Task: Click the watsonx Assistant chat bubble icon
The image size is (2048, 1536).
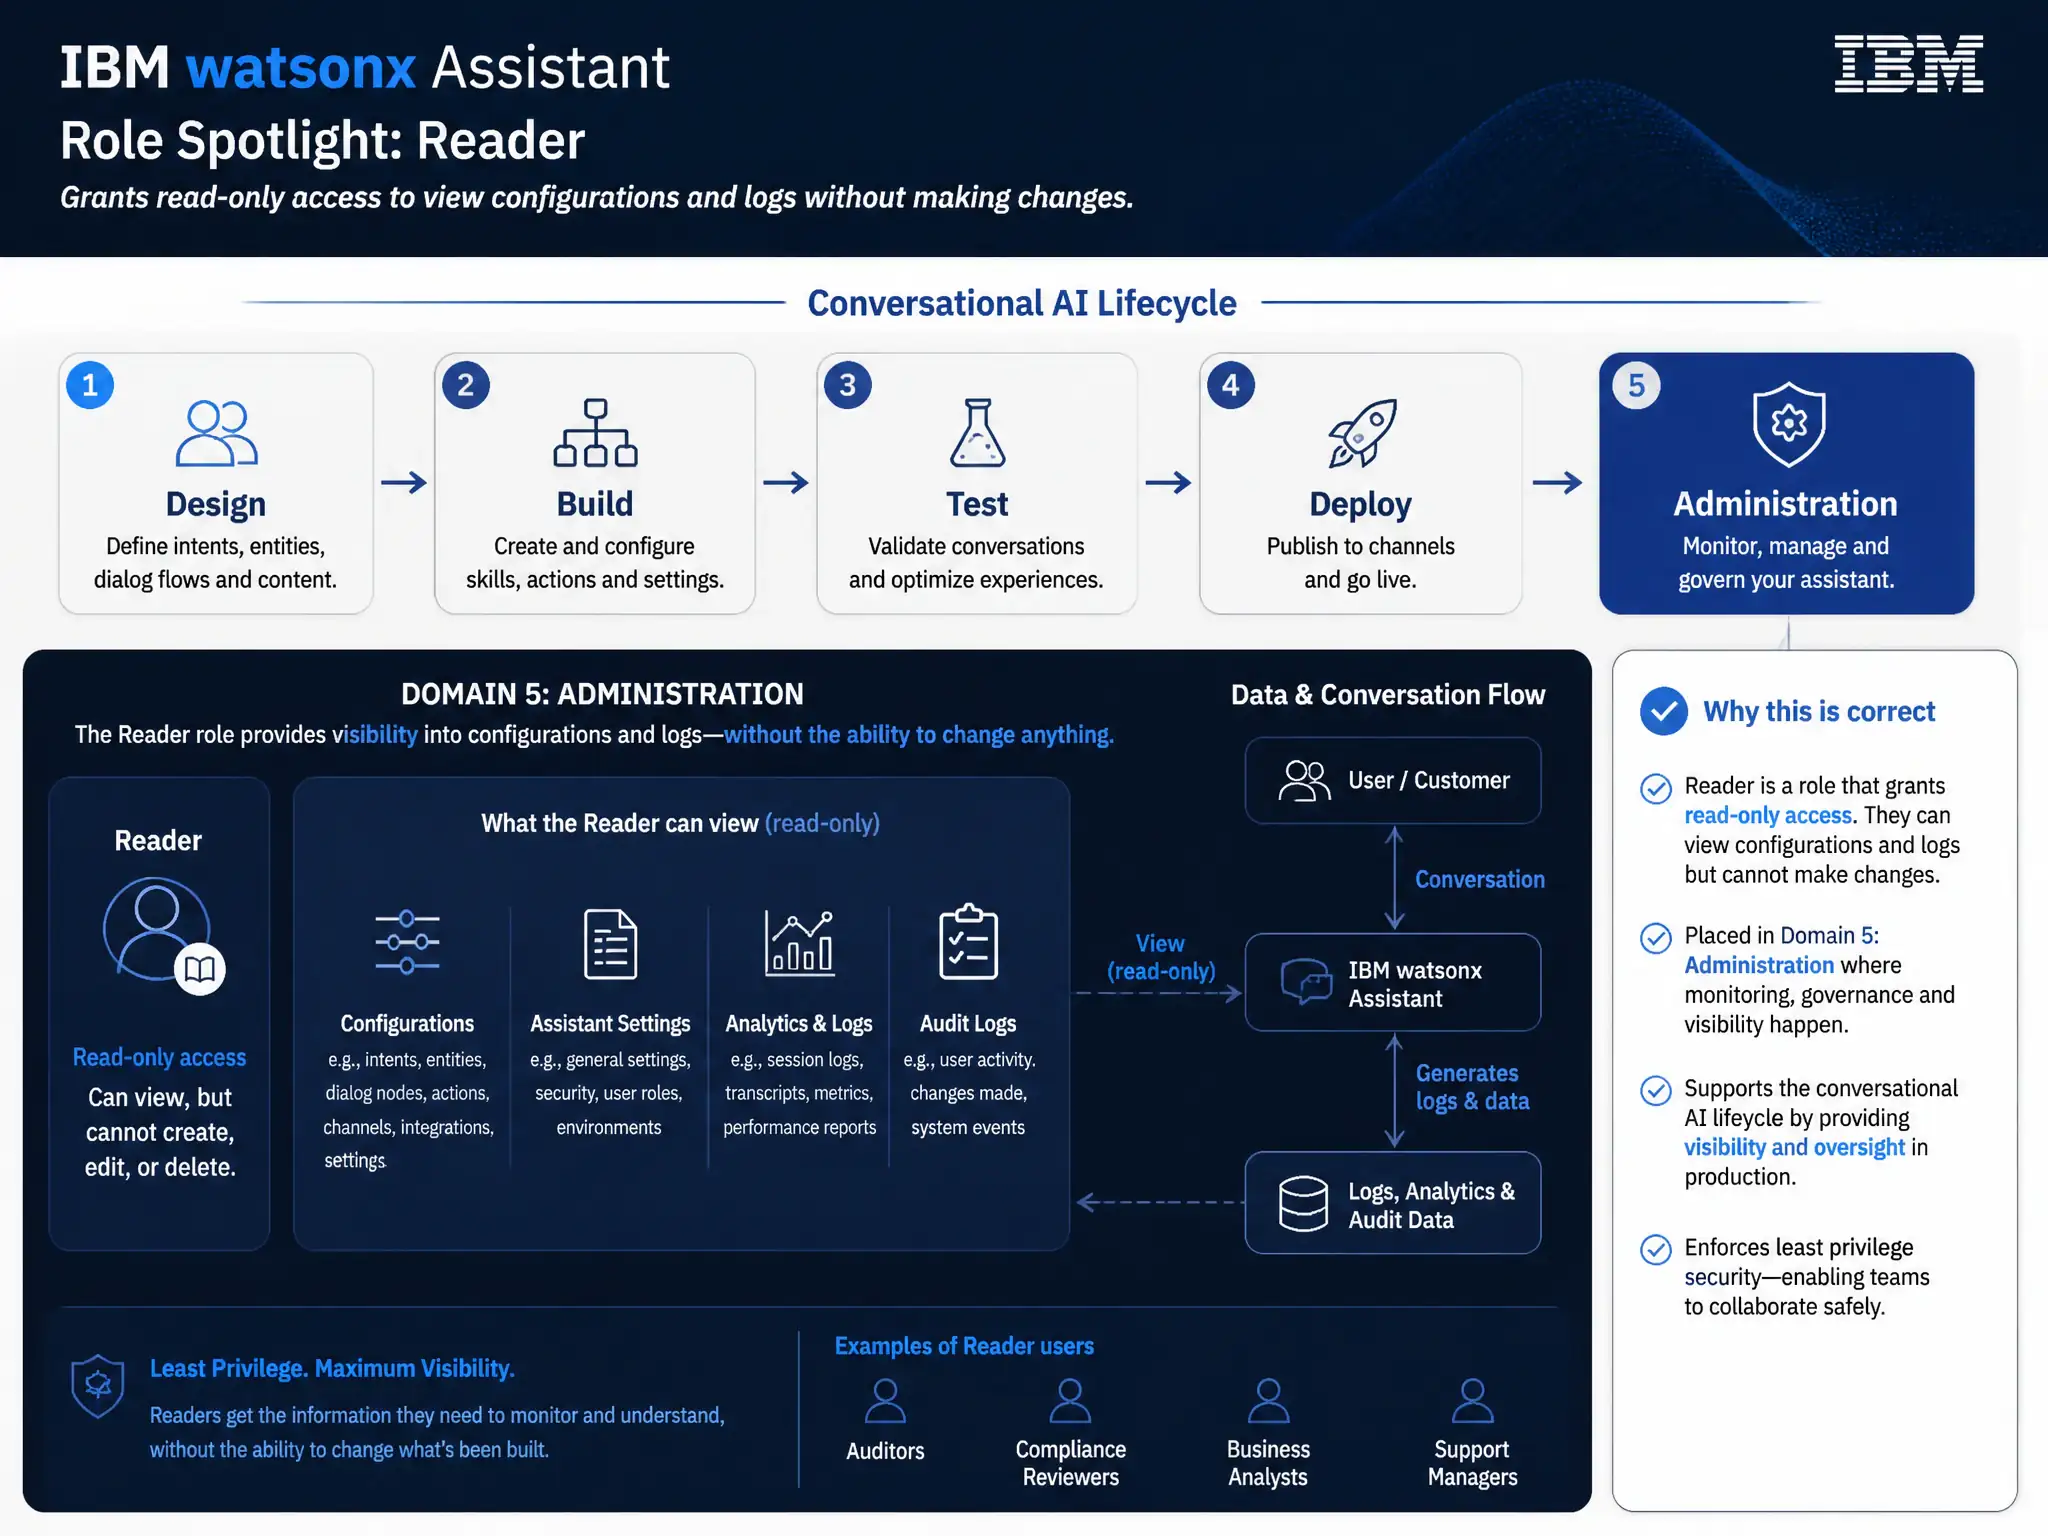Action: pyautogui.click(x=1306, y=982)
